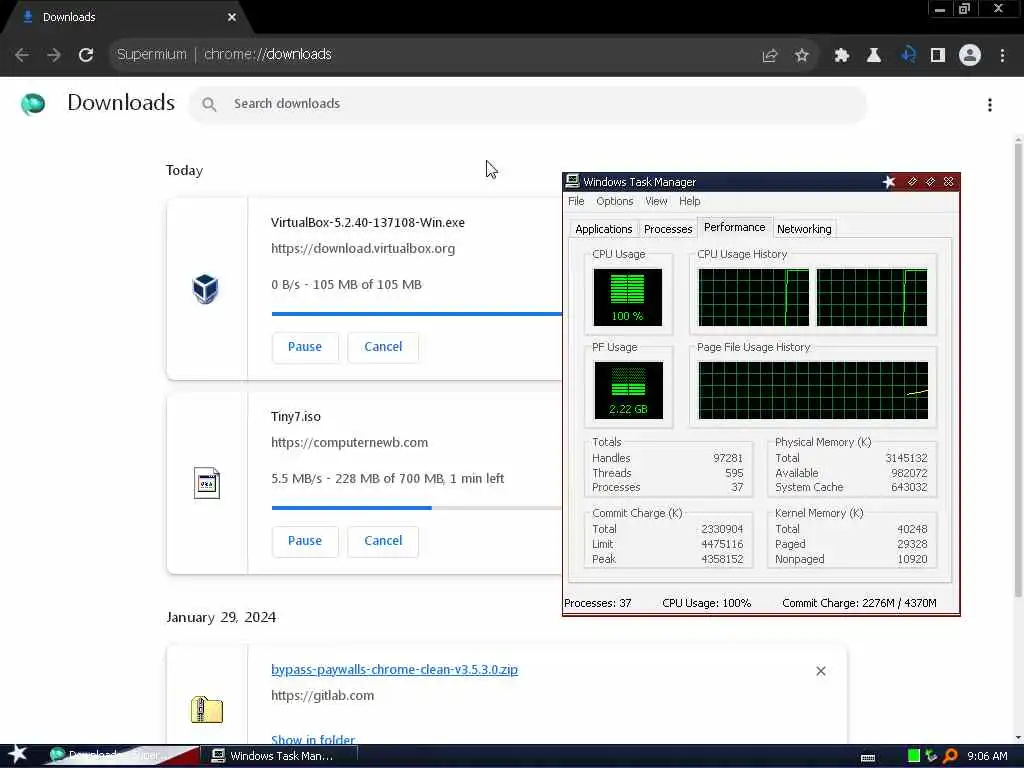Viewport: 1024px width, 768px height.
Task: Switch to the Windows Task Manager taskbar button
Action: pyautogui.click(x=280, y=756)
